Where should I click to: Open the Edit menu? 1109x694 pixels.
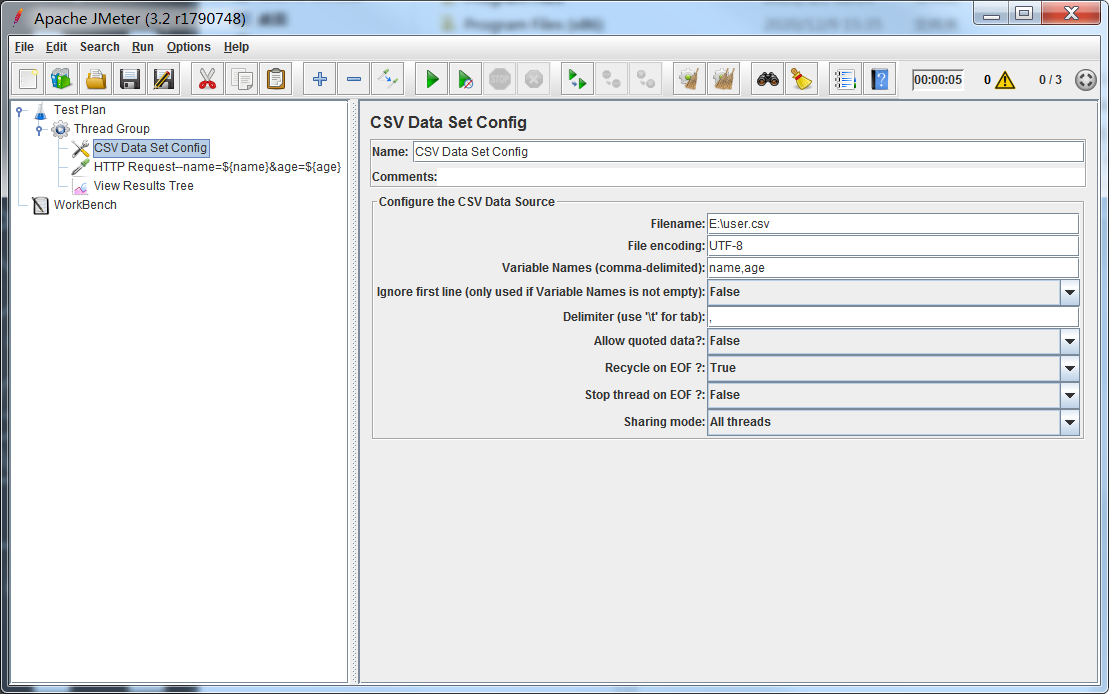(57, 47)
